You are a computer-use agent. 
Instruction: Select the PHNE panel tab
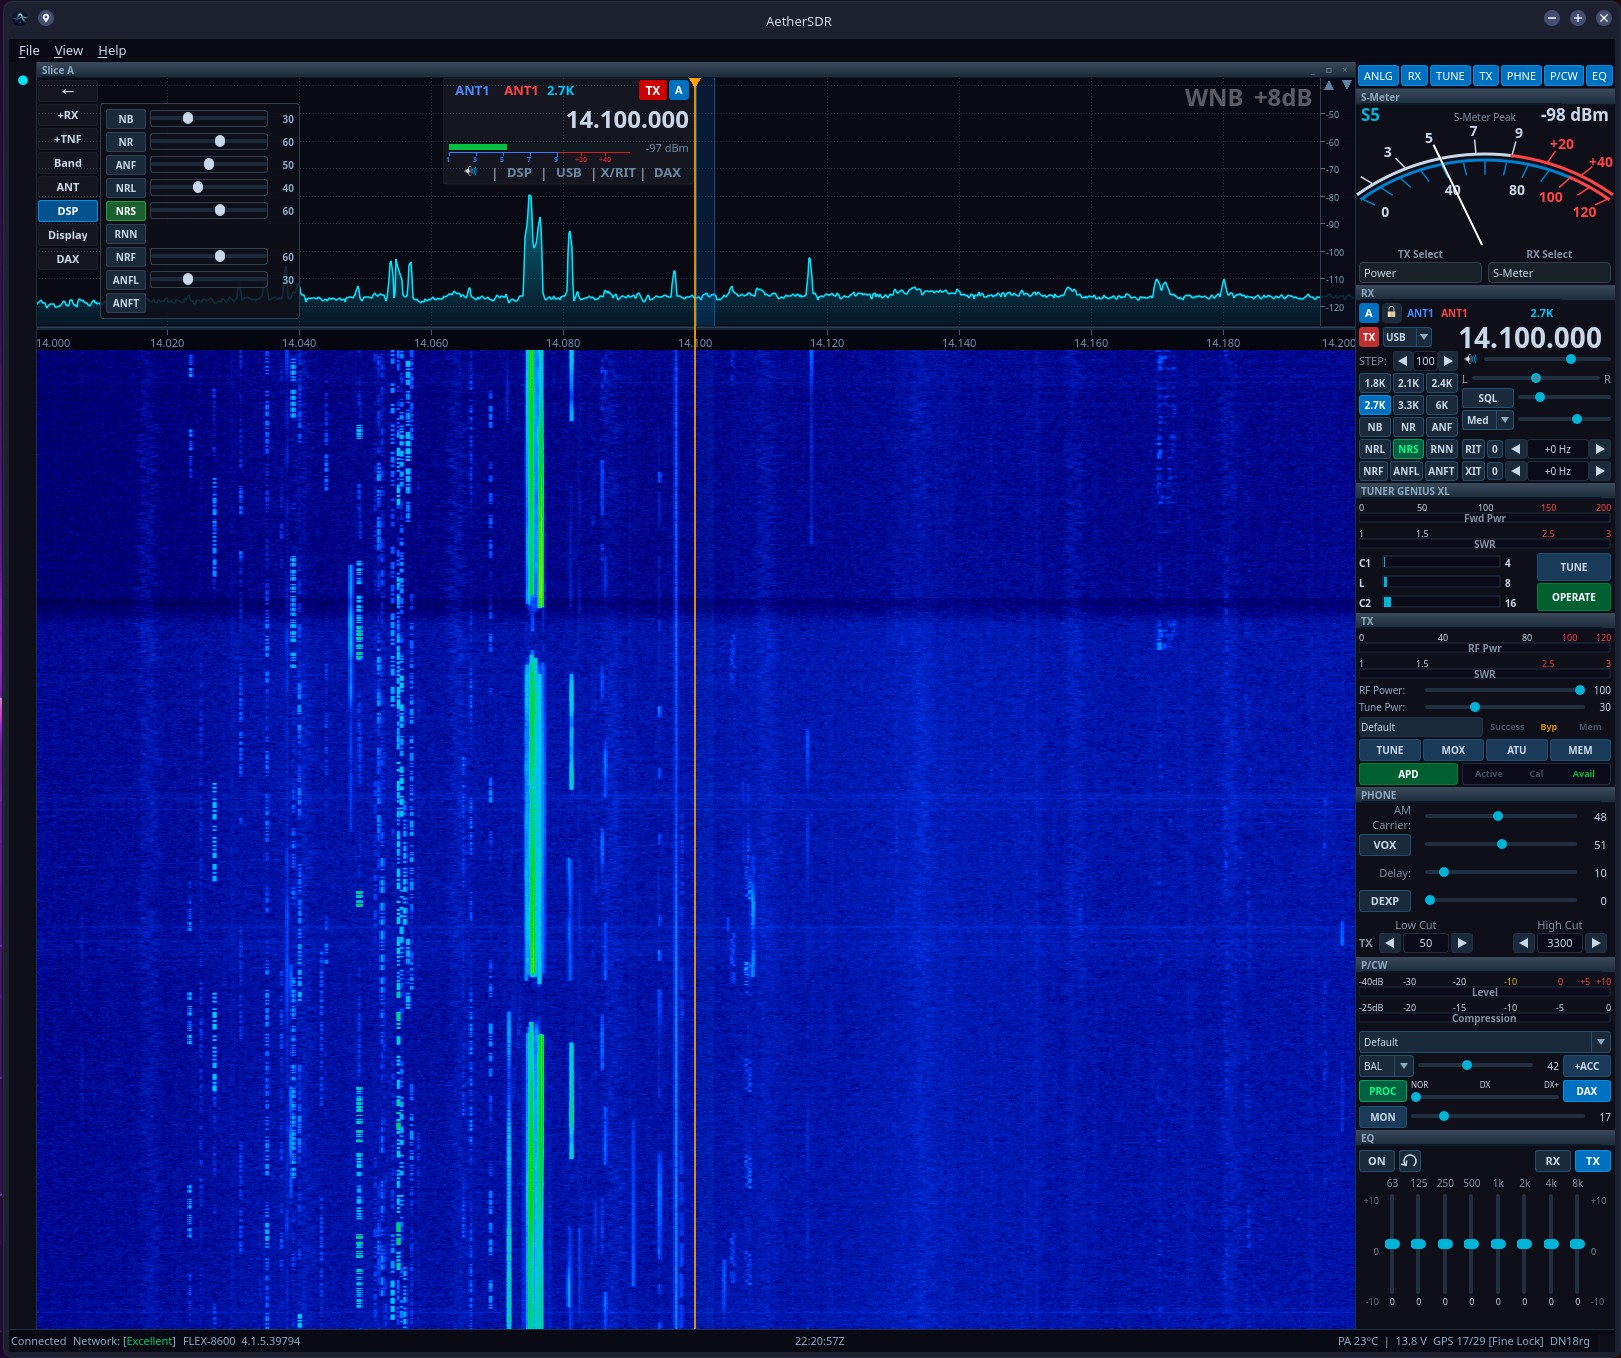point(1520,76)
